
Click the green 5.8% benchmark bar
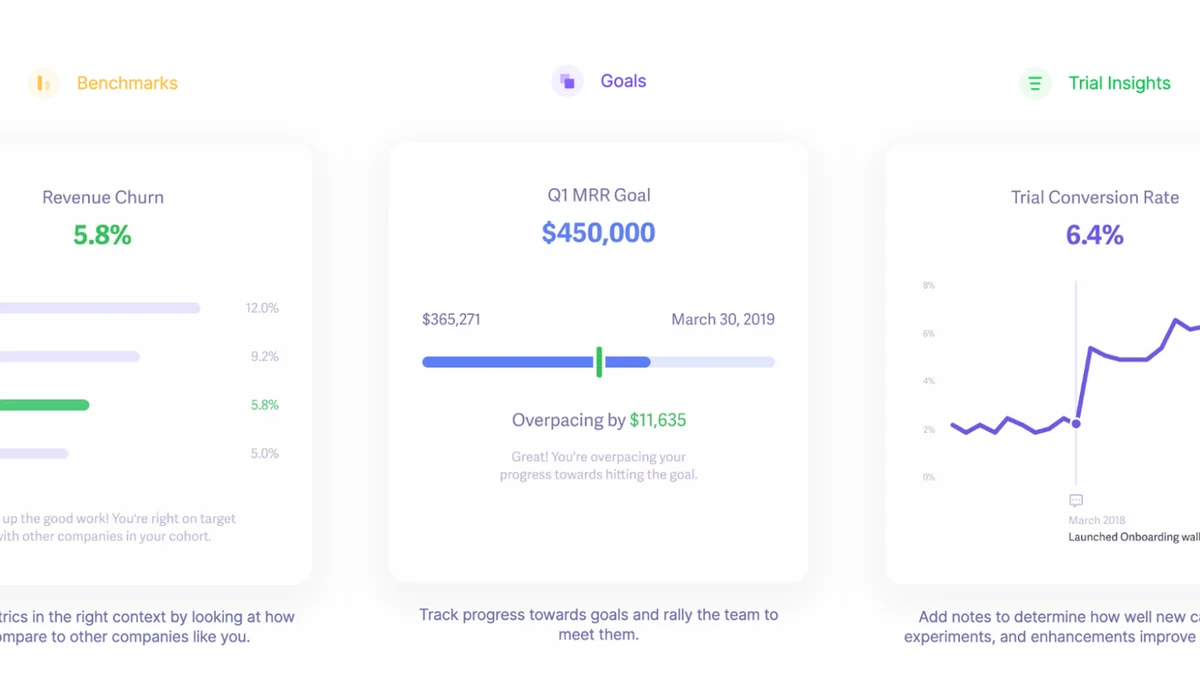point(44,405)
